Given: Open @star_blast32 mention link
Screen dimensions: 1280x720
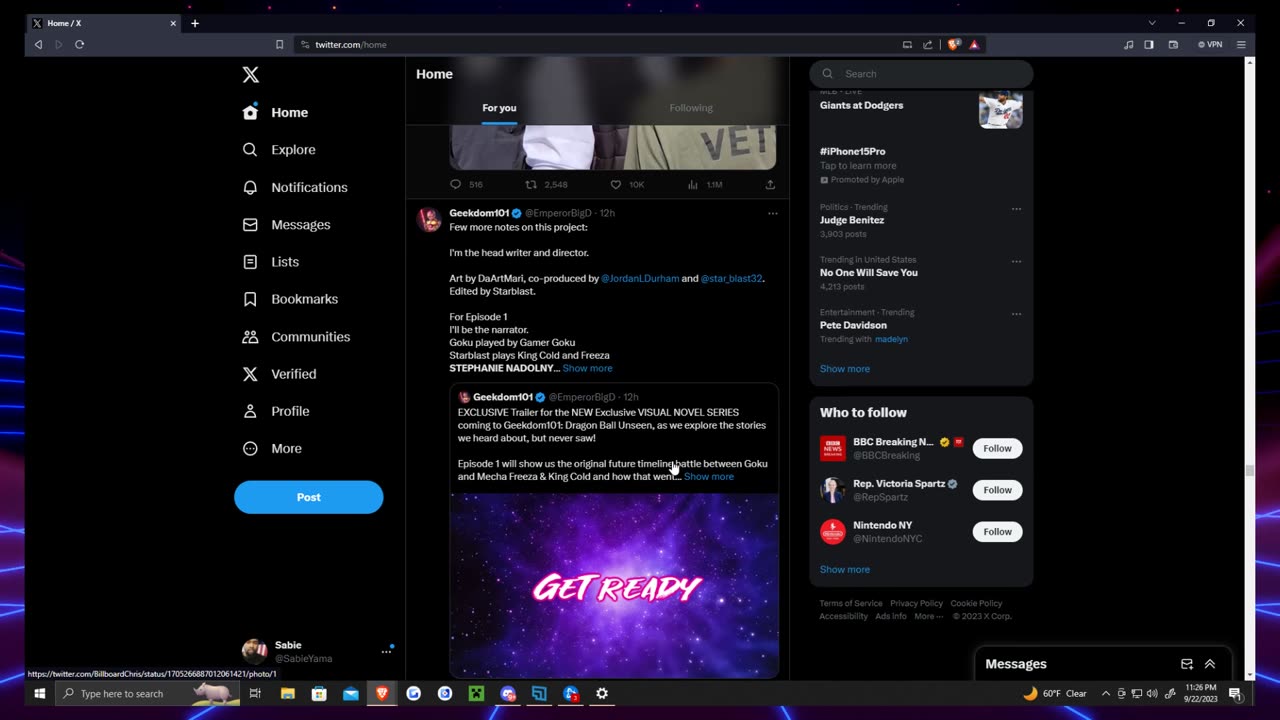Looking at the screenshot, I should tap(732, 279).
